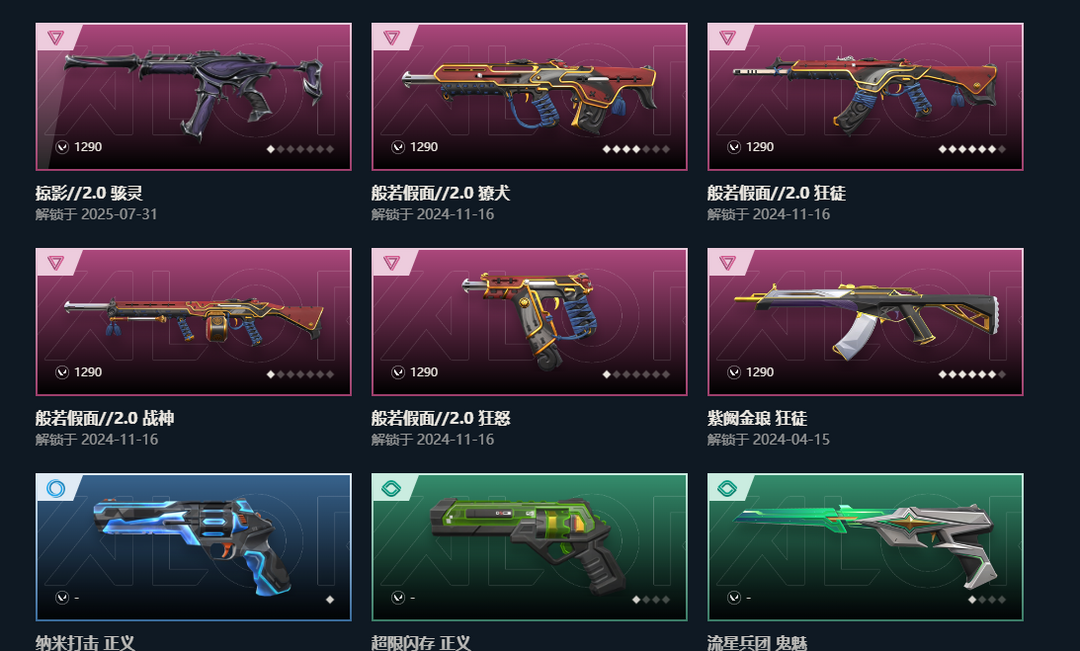Select the 般若假面//2.0 战神 weapon image
Viewport: 1080px width, 651px height.
tap(194, 322)
